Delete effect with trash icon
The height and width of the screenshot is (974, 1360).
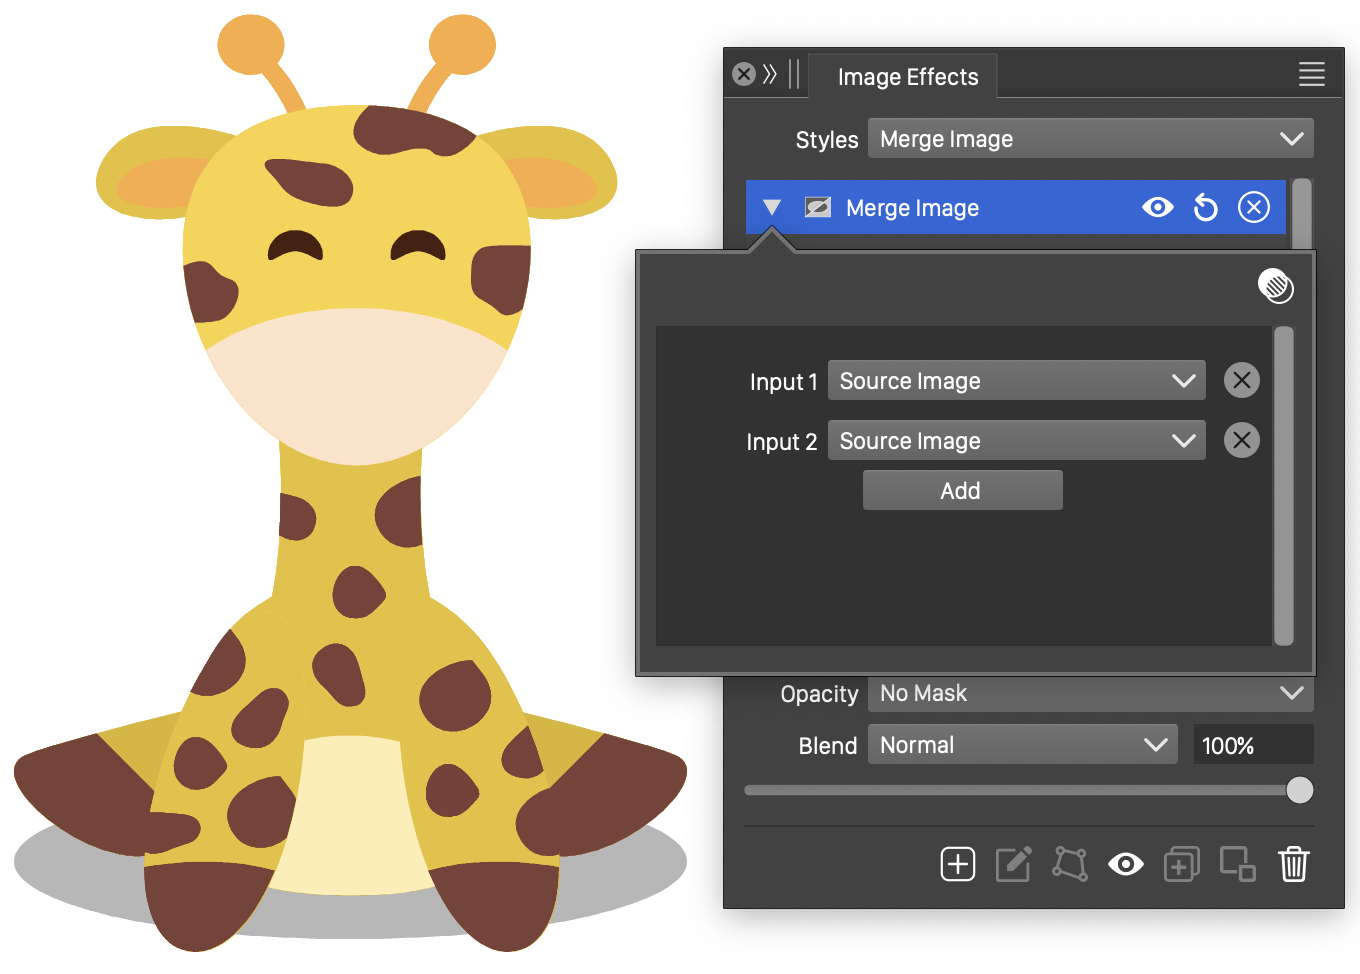click(1293, 864)
